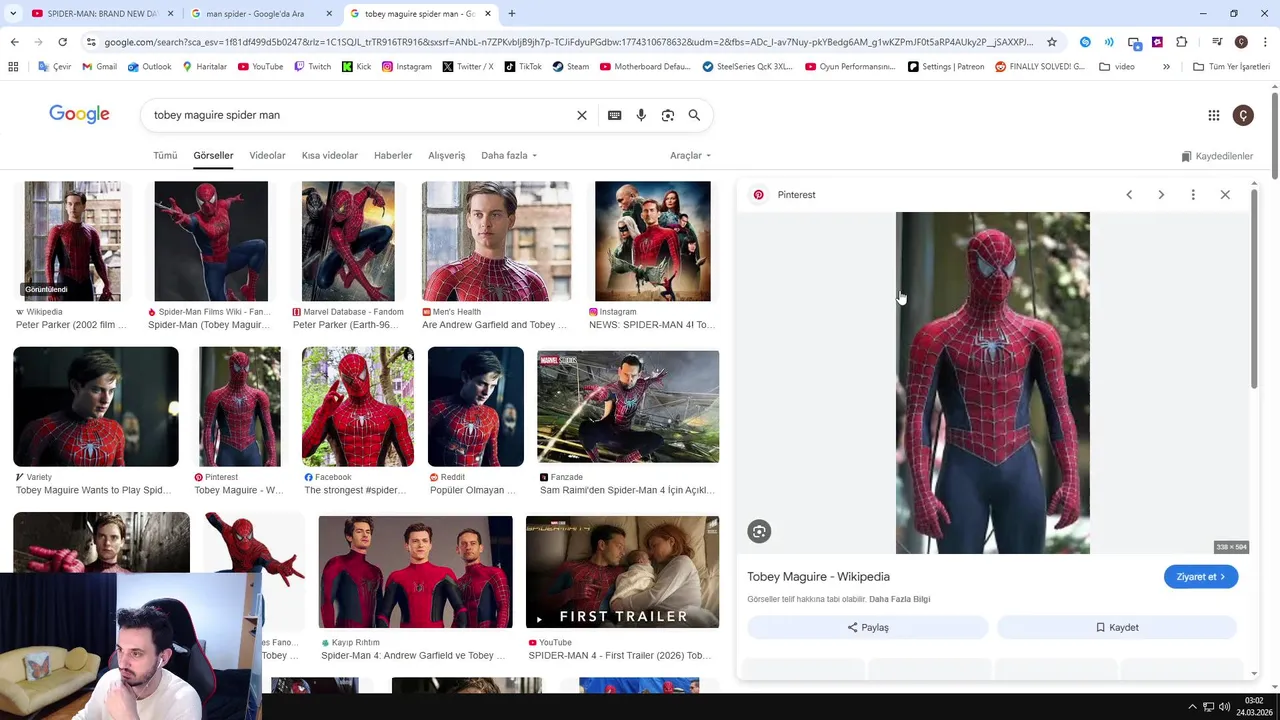Click the Kaydet save button
Screen dimensions: 1280x720
[1117, 627]
